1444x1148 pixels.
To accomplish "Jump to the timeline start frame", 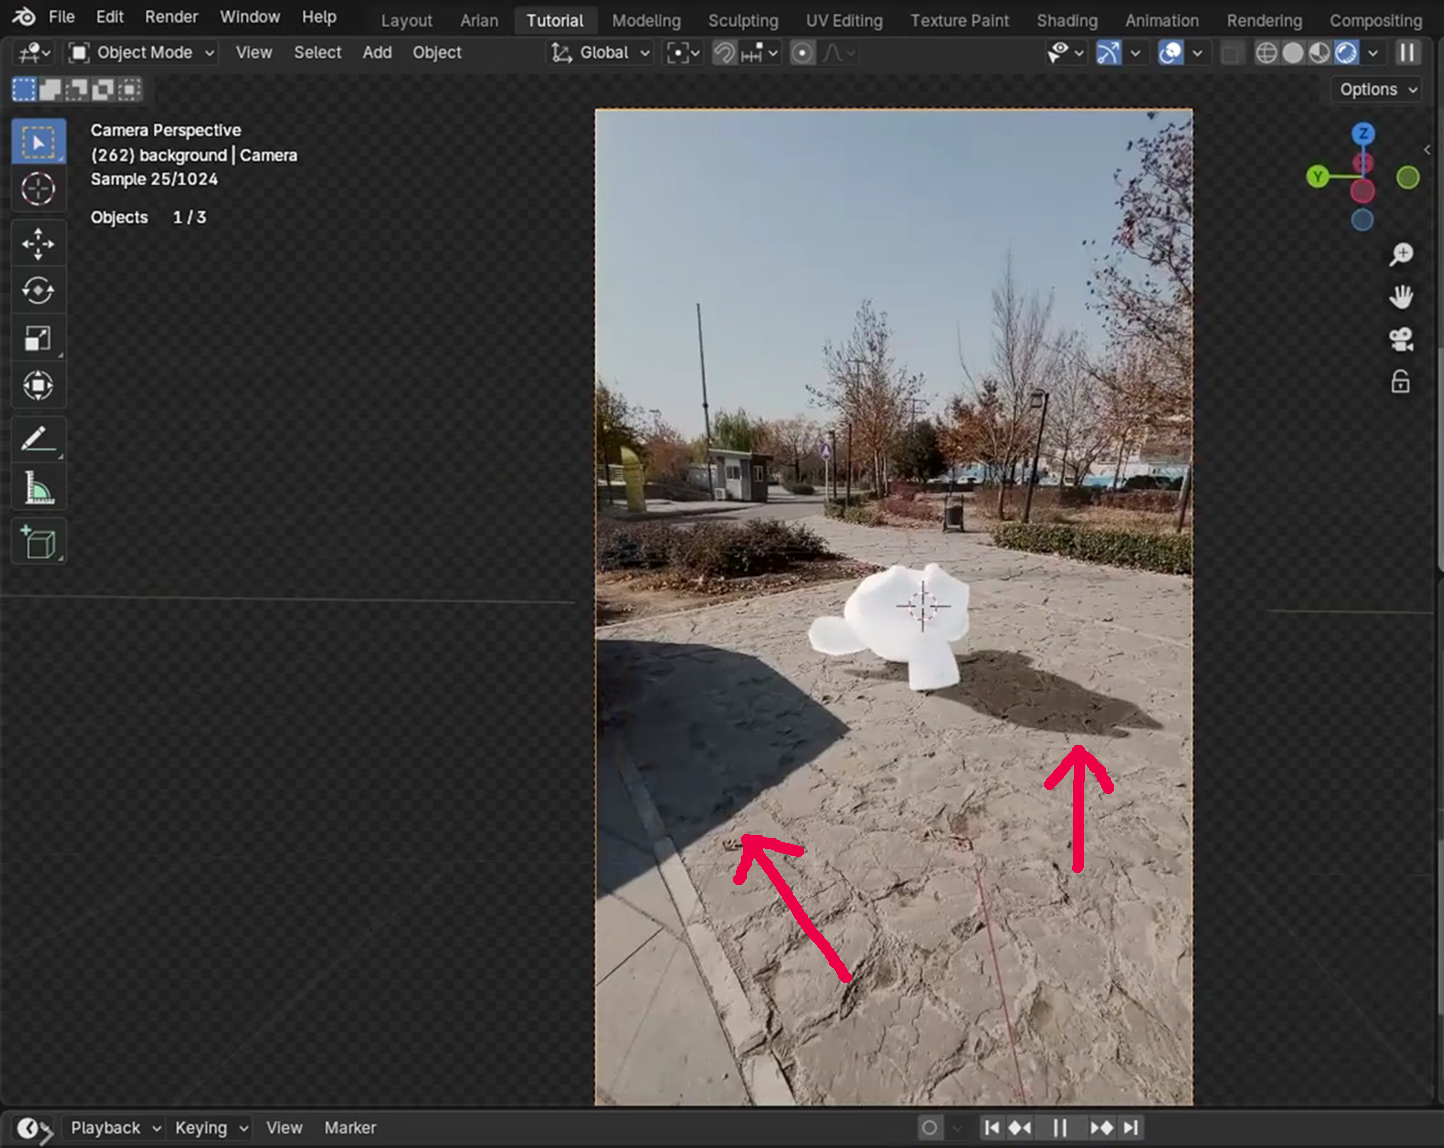I will coord(991,1128).
